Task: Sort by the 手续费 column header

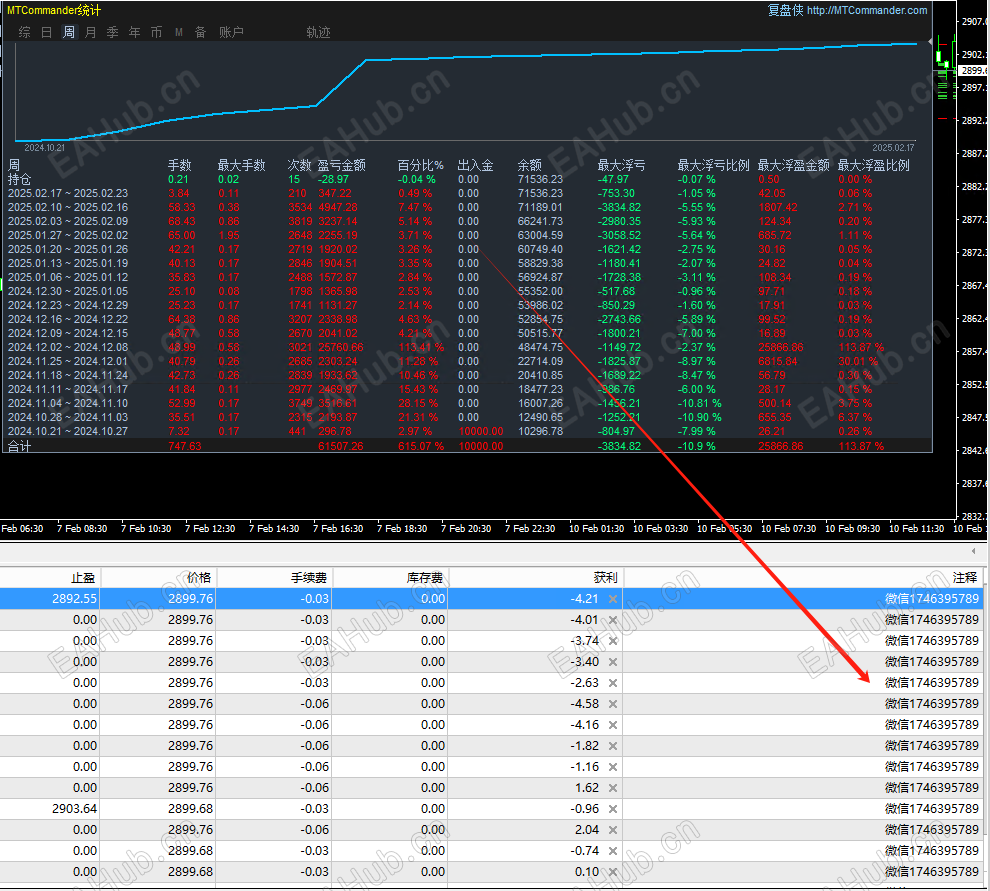Action: coord(274,577)
